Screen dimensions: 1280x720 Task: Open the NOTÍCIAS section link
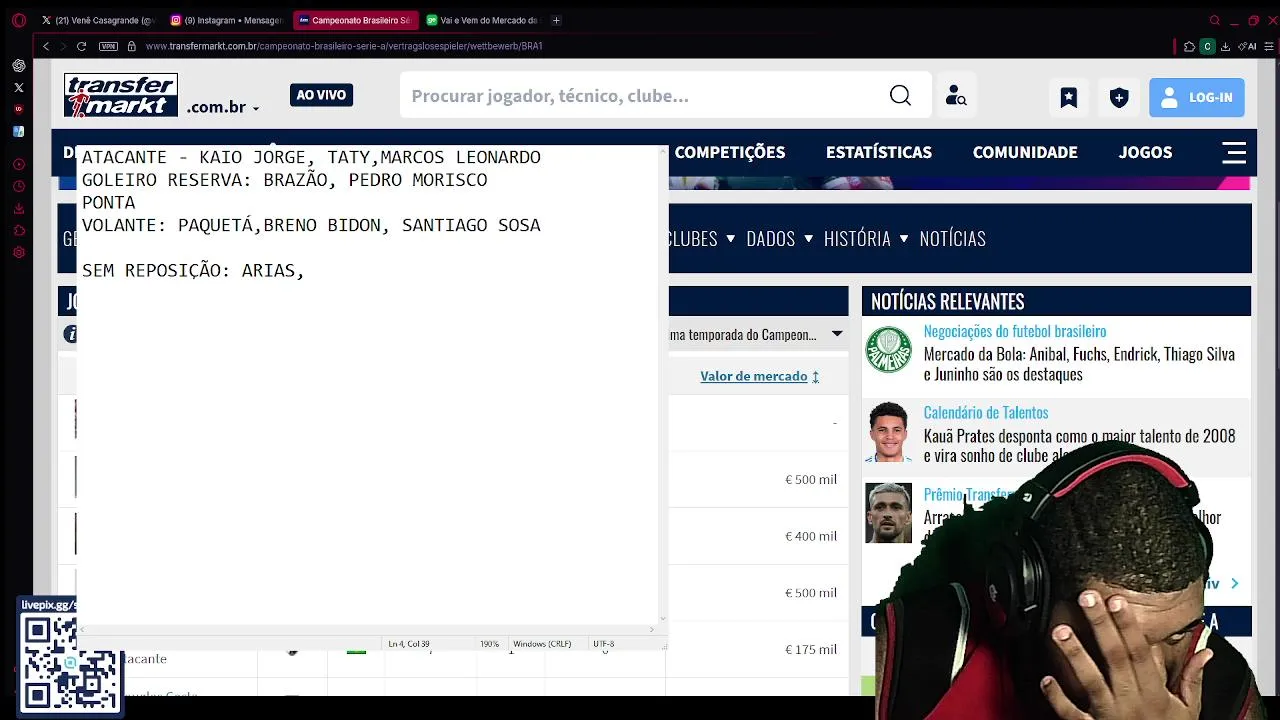(952, 238)
